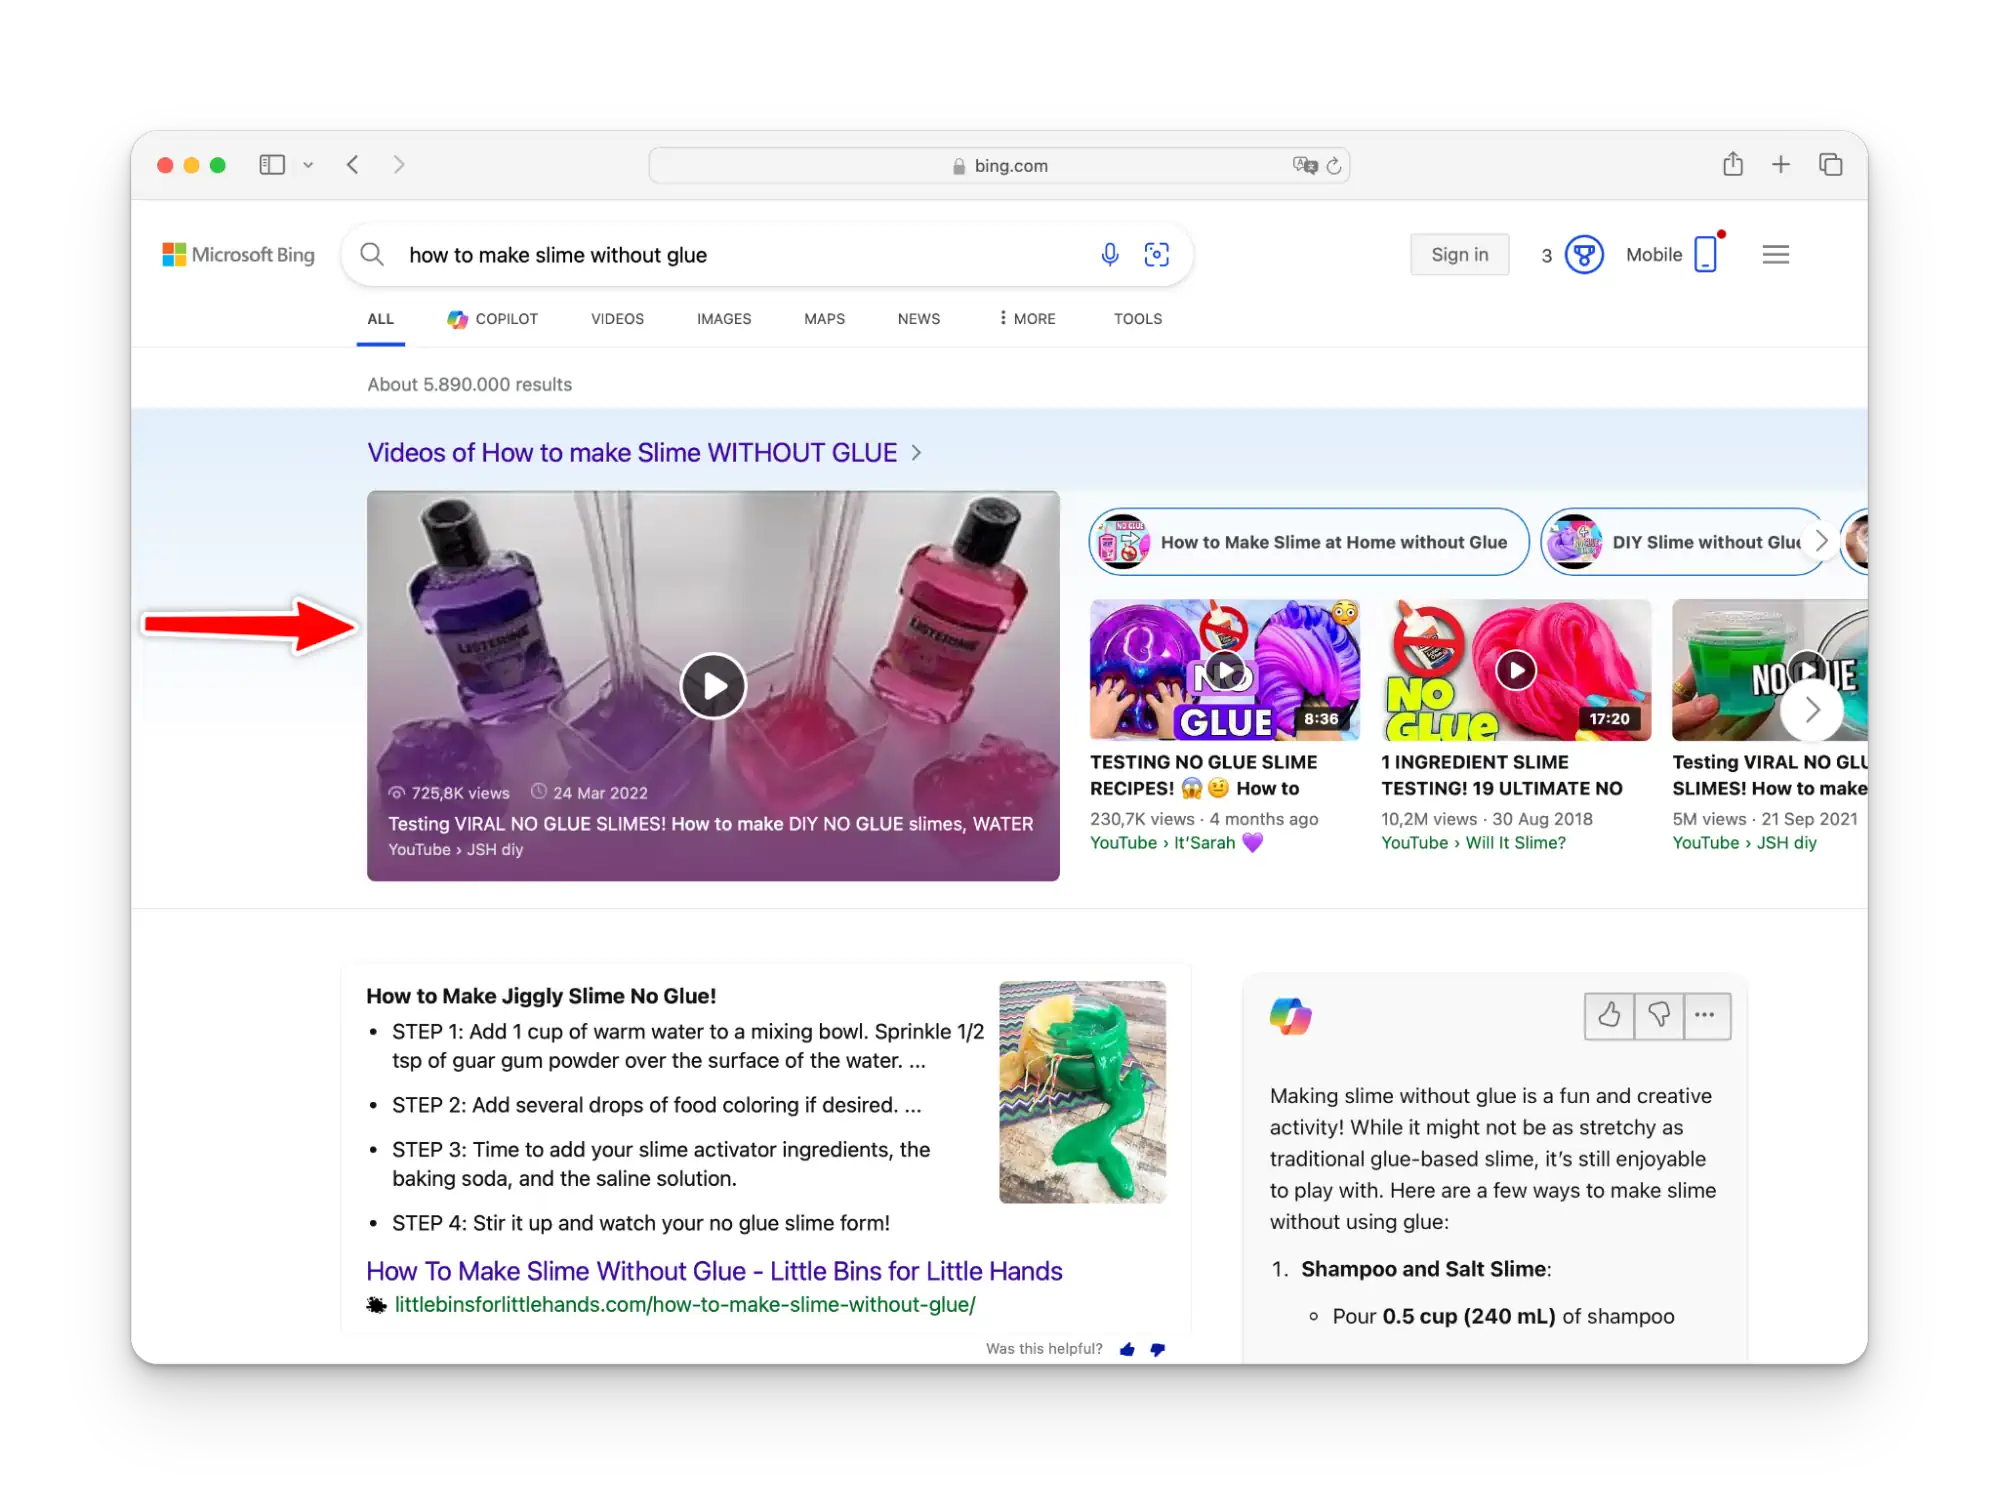1999x1496 pixels.
Task: Click the VIDEOS tab filter
Action: (x=616, y=317)
